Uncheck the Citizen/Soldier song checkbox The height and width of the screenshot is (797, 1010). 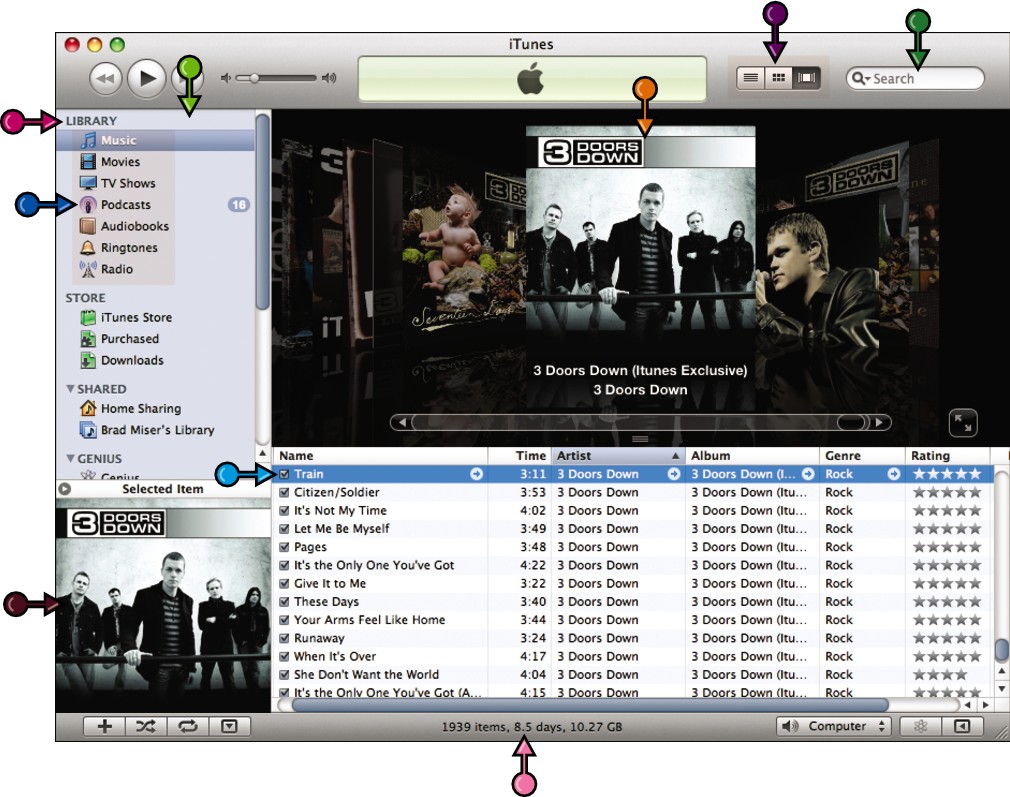pyautogui.click(x=284, y=492)
